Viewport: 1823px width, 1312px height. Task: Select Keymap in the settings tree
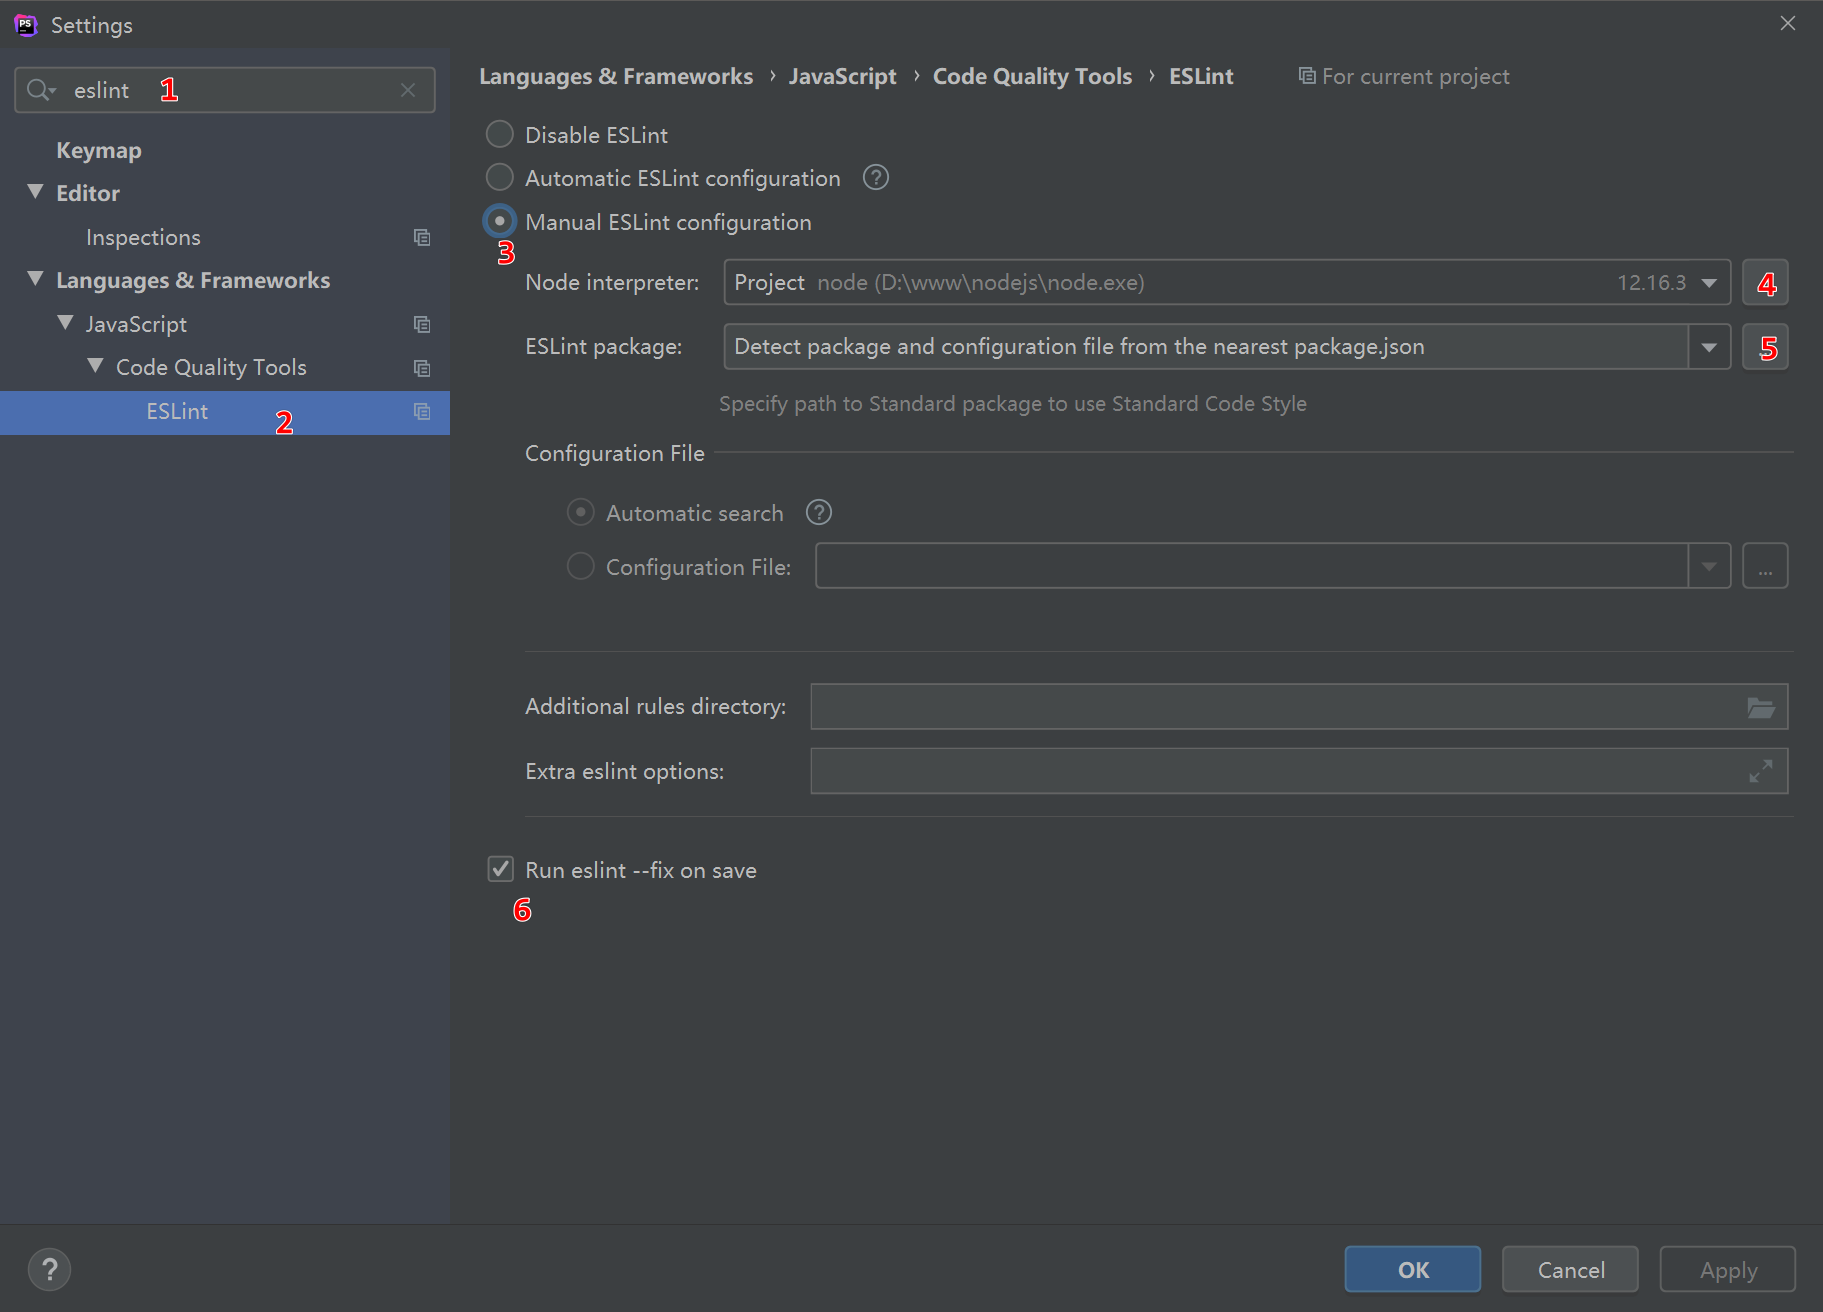[x=99, y=151]
